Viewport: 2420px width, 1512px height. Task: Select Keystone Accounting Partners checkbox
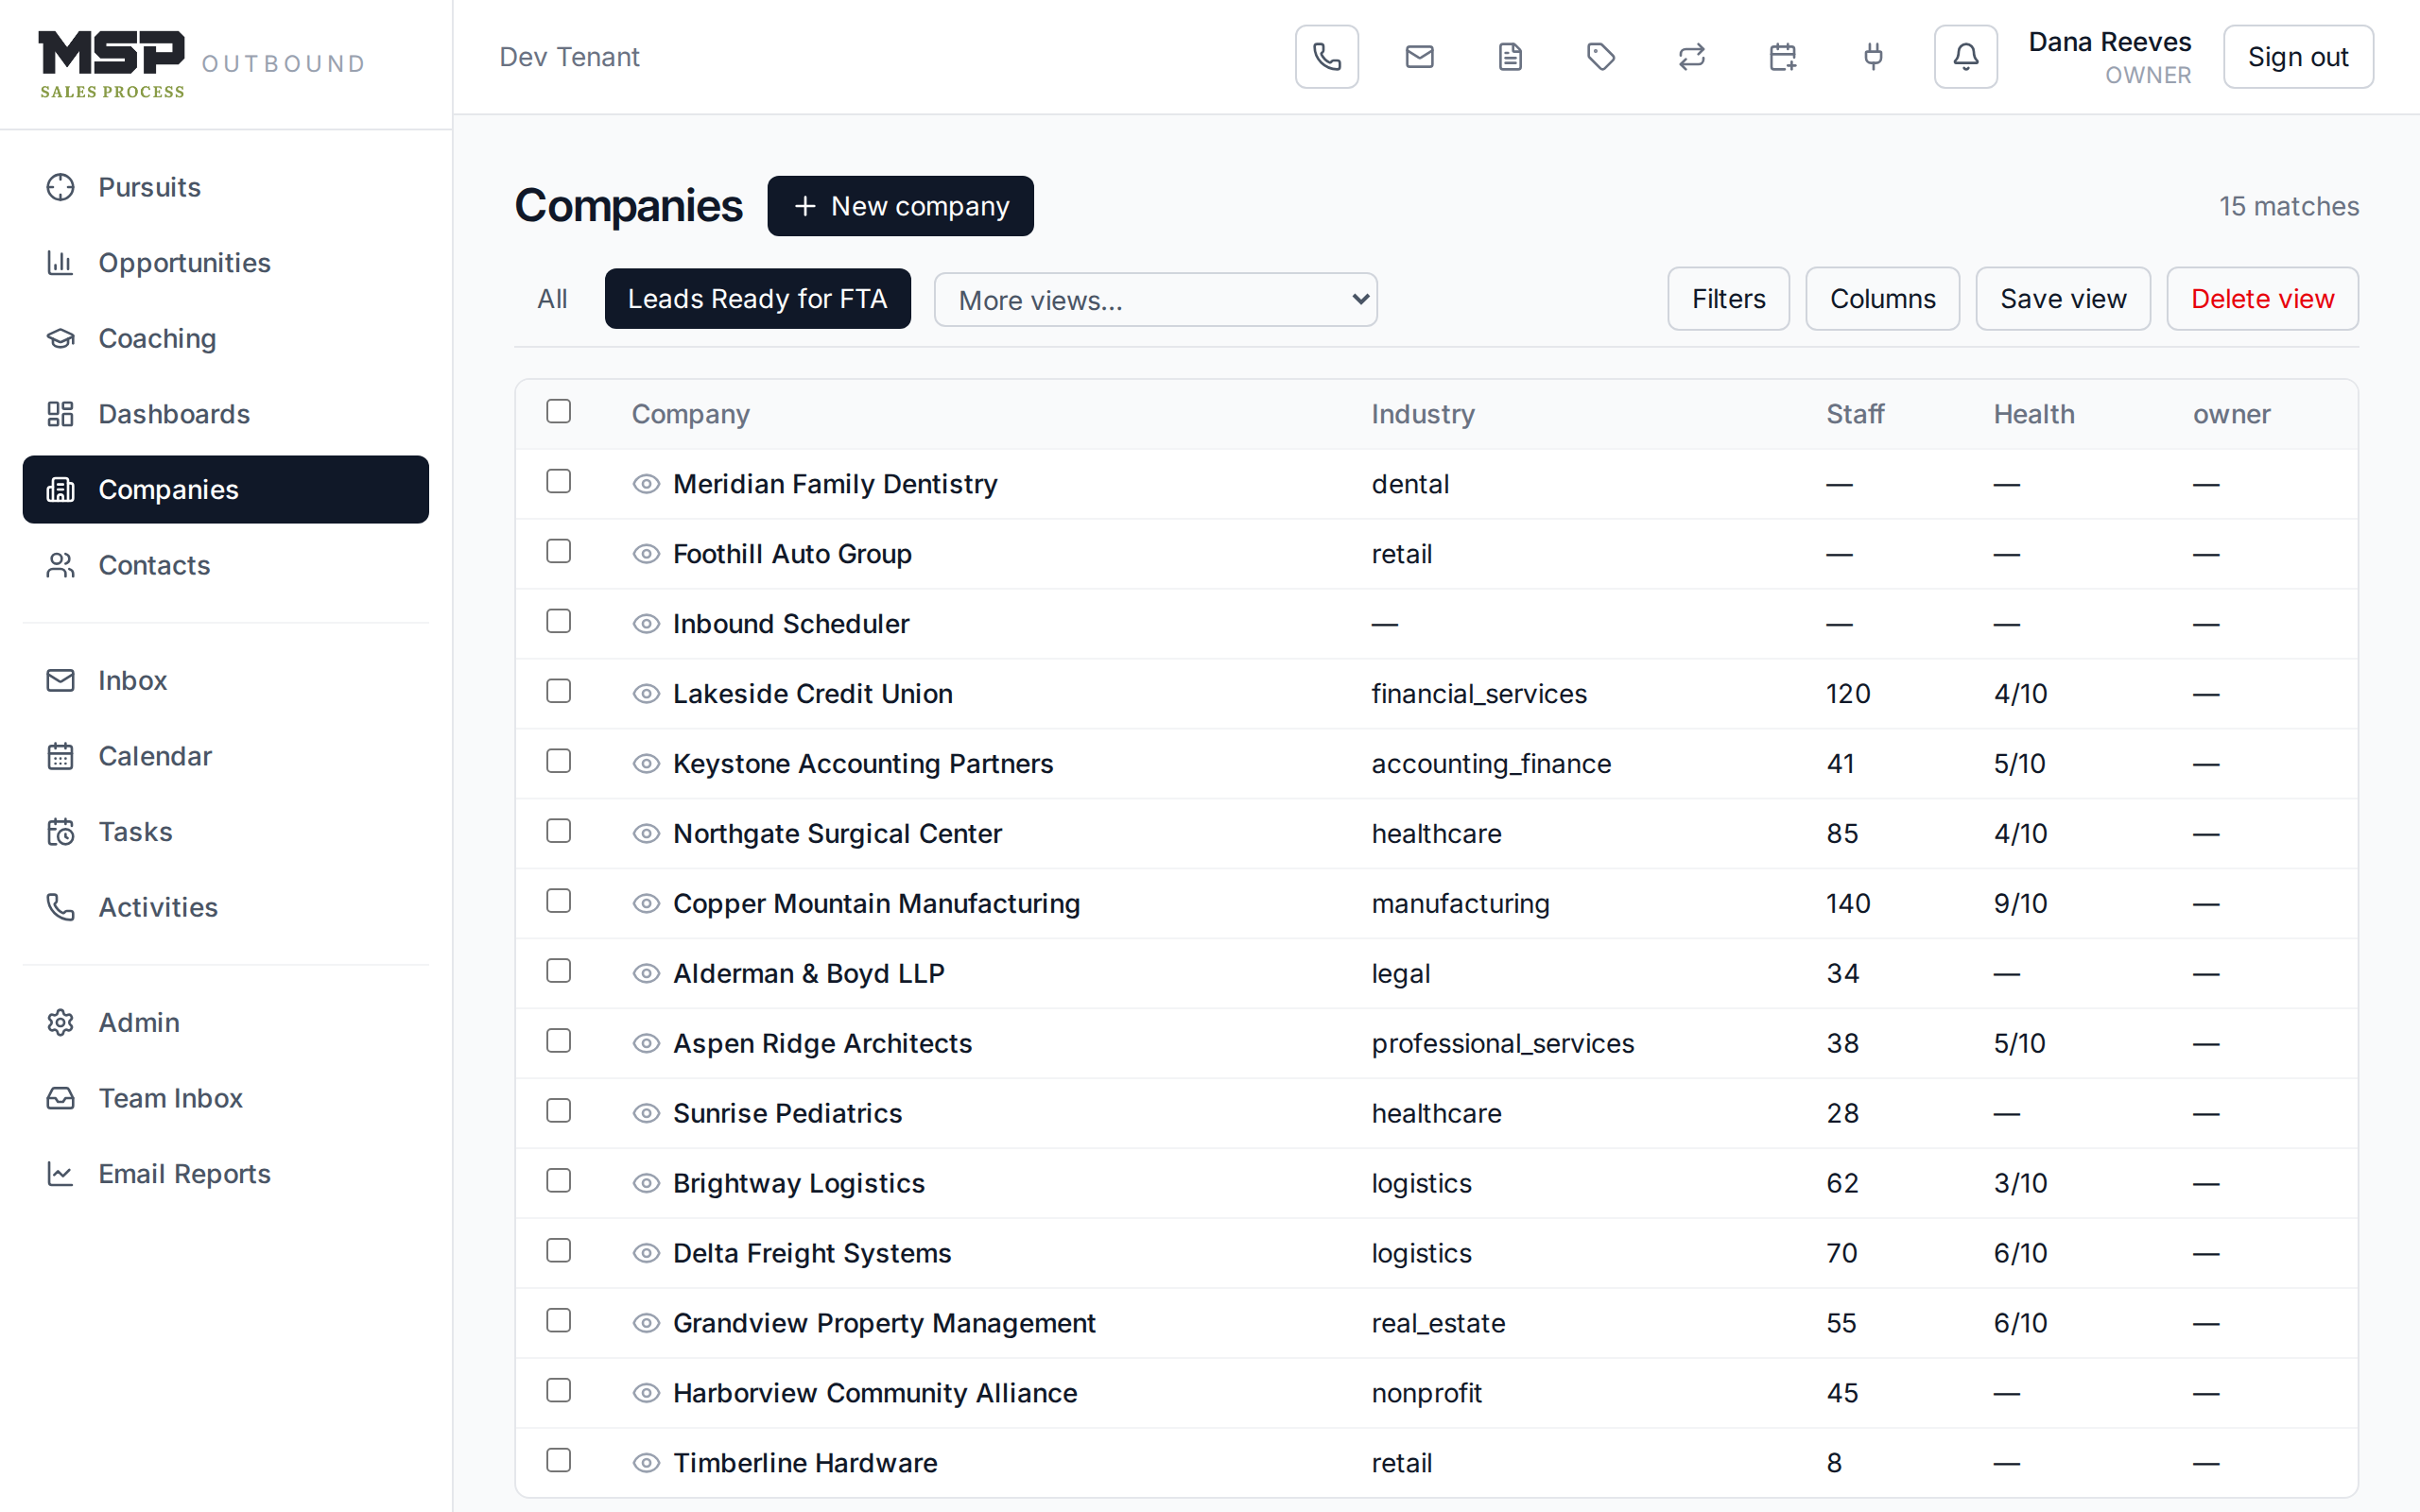559,762
